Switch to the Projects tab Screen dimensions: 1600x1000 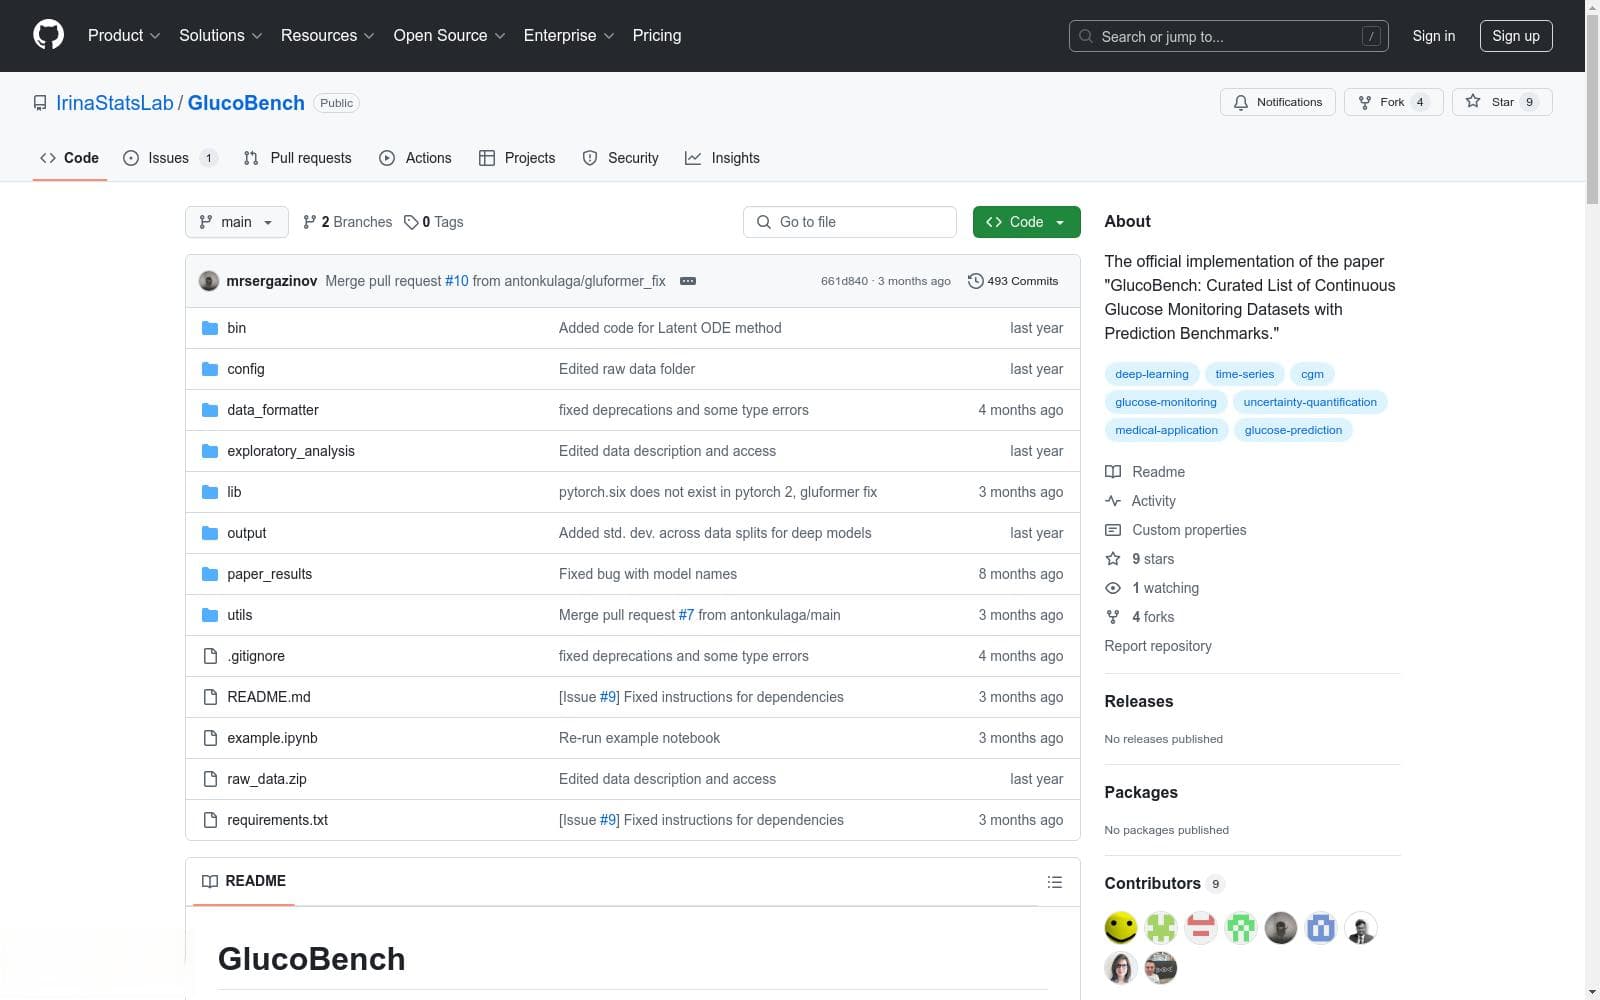coord(517,158)
